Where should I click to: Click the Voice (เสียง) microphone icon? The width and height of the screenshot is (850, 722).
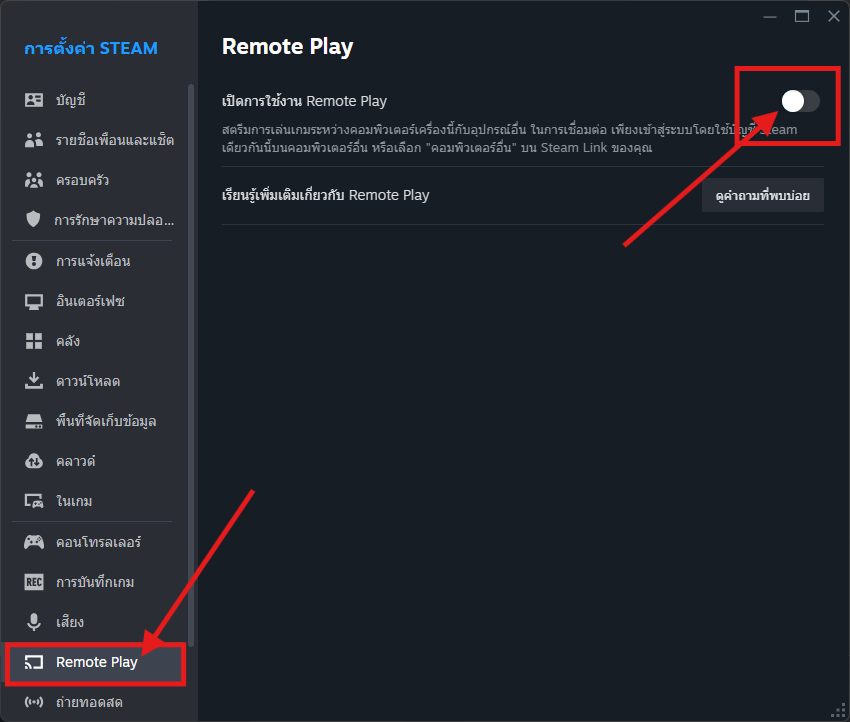[x=34, y=622]
